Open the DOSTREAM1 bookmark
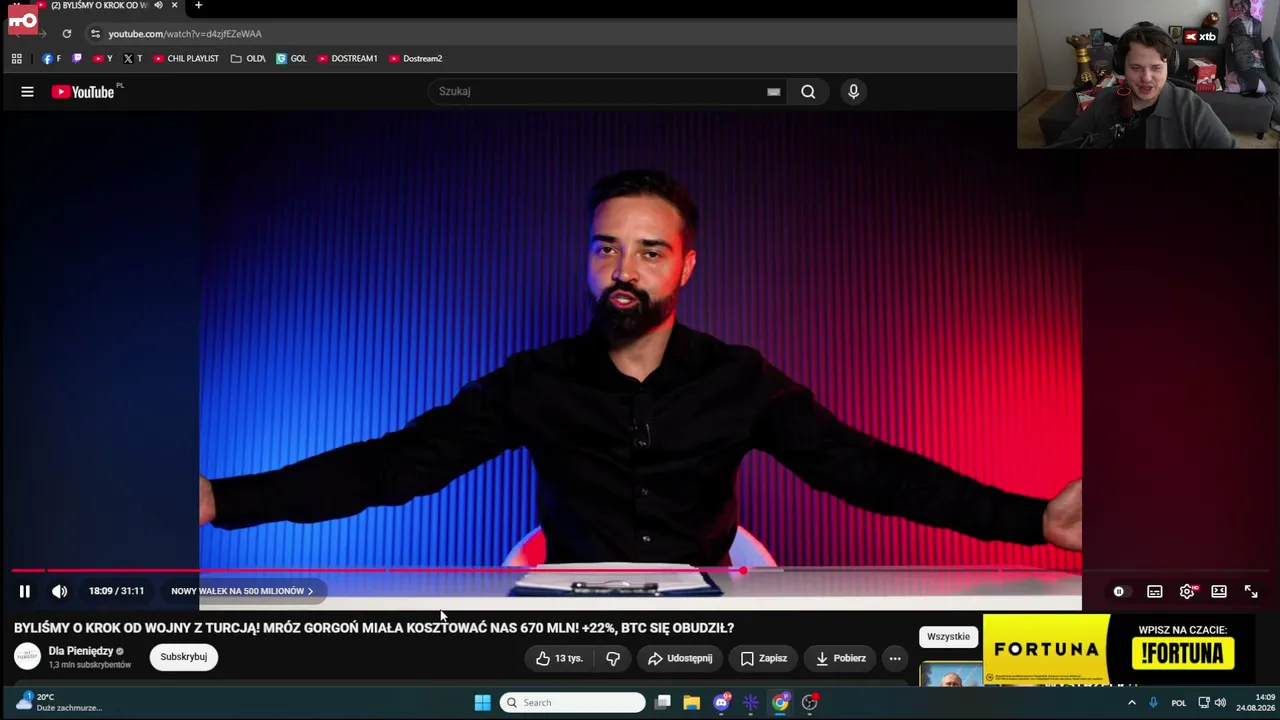 coord(347,59)
